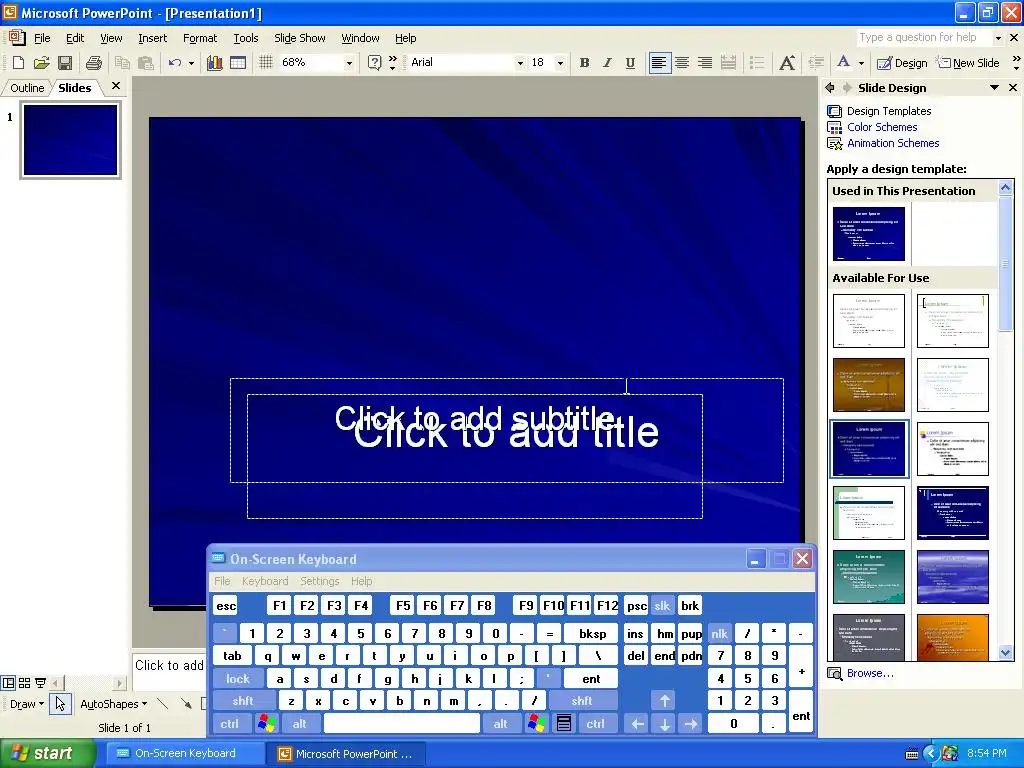The height and width of the screenshot is (768, 1024).
Task: Click the spacebar on On-Screen Keyboard
Action: pos(402,724)
